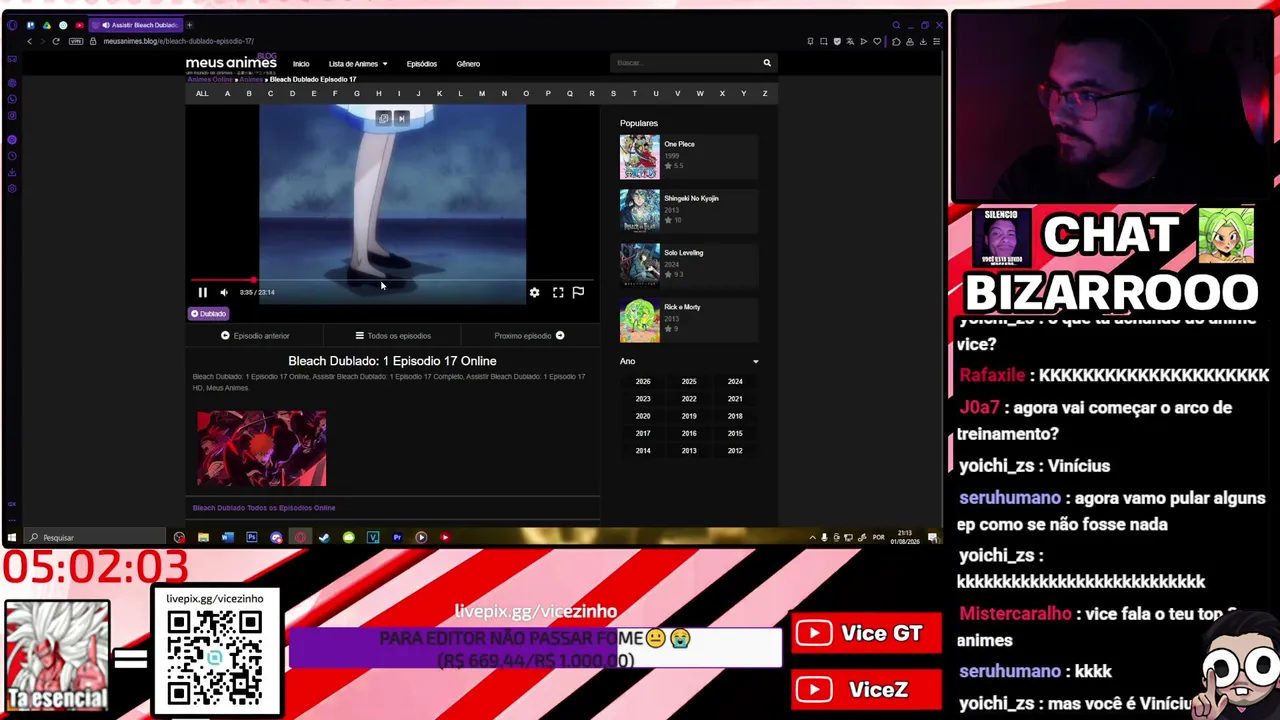Click the Vice GT YouTube banner
The image size is (1280, 720).
pyautogui.click(x=866, y=633)
